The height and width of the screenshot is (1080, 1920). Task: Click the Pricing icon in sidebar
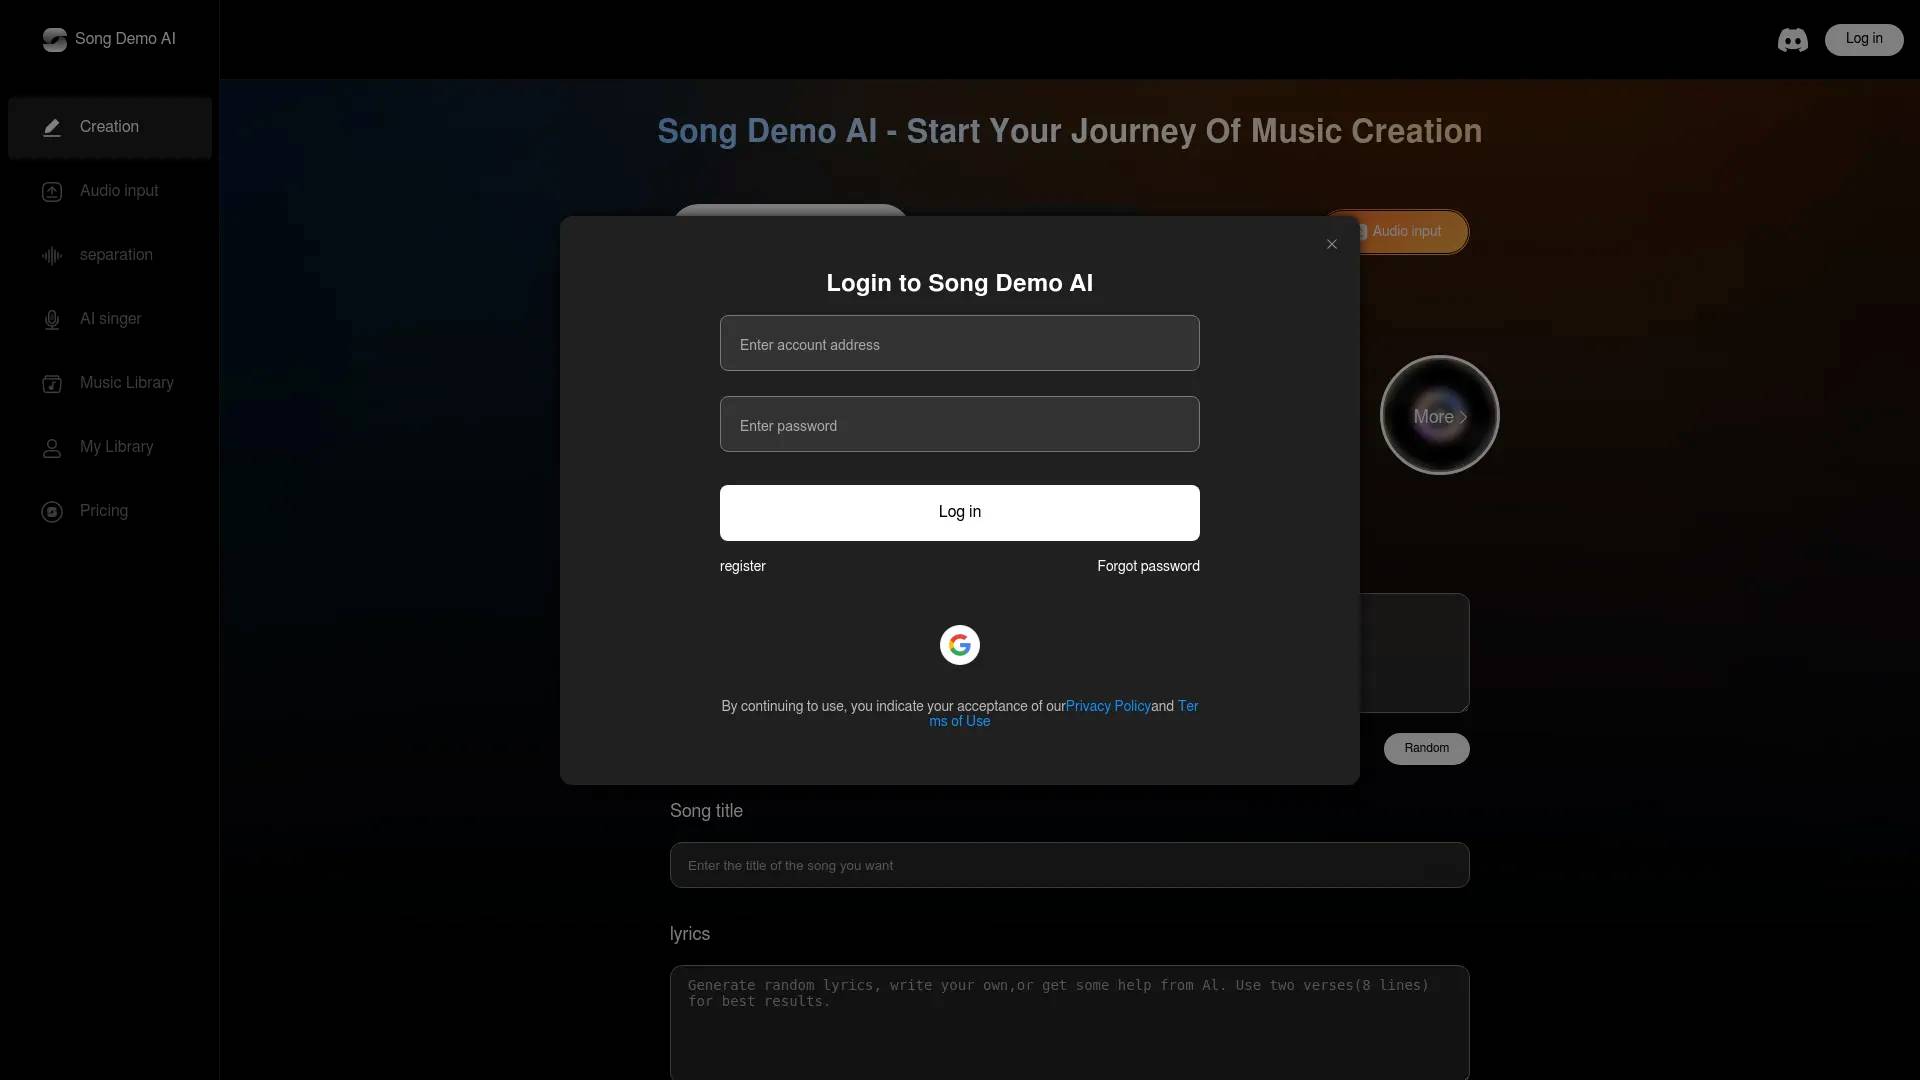[x=53, y=510]
